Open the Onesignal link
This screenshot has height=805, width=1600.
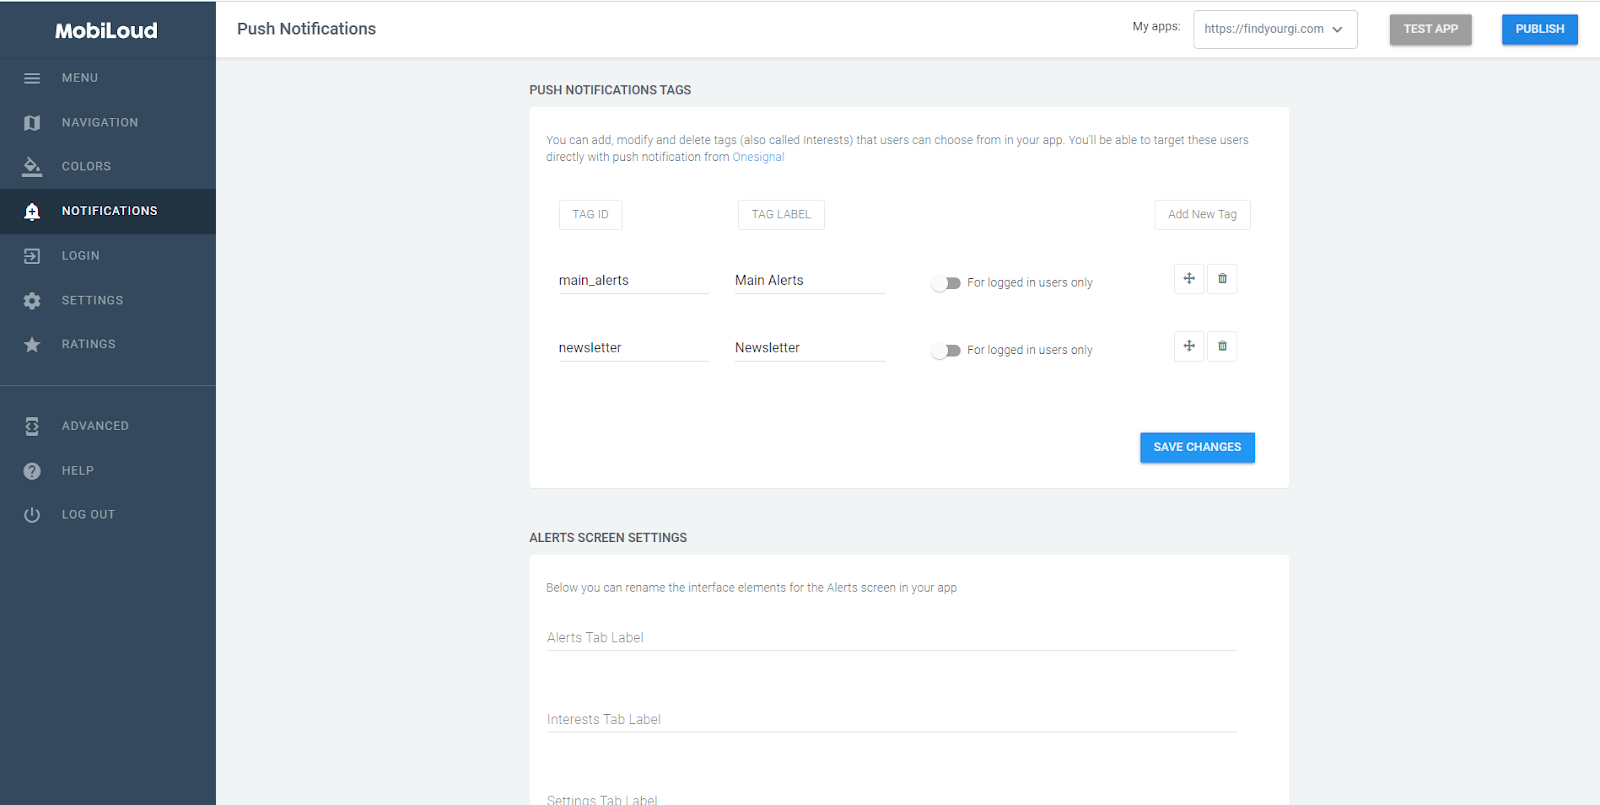tap(758, 157)
